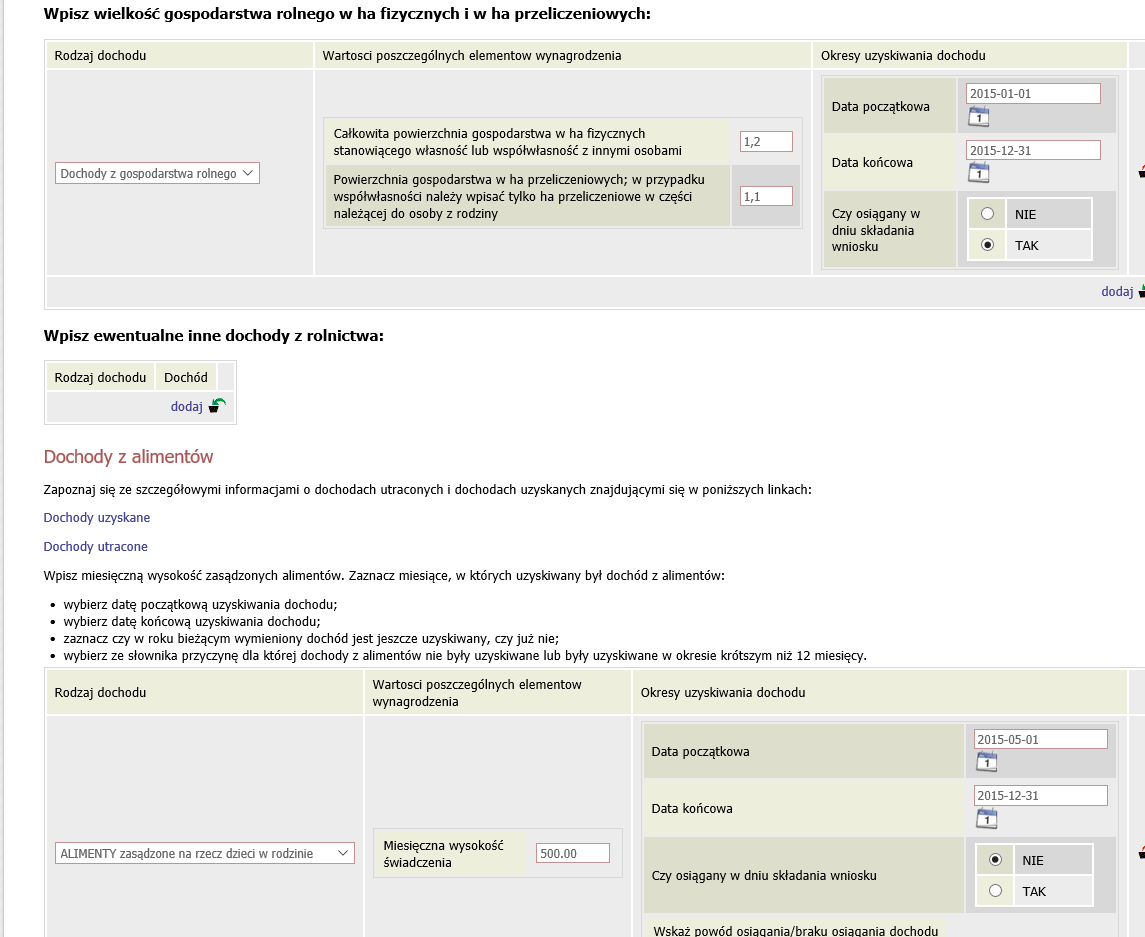Screen dimensions: 1145x937
Task: Click the green arrow icon next to dodaj in other farm incomes
Action: (217, 405)
